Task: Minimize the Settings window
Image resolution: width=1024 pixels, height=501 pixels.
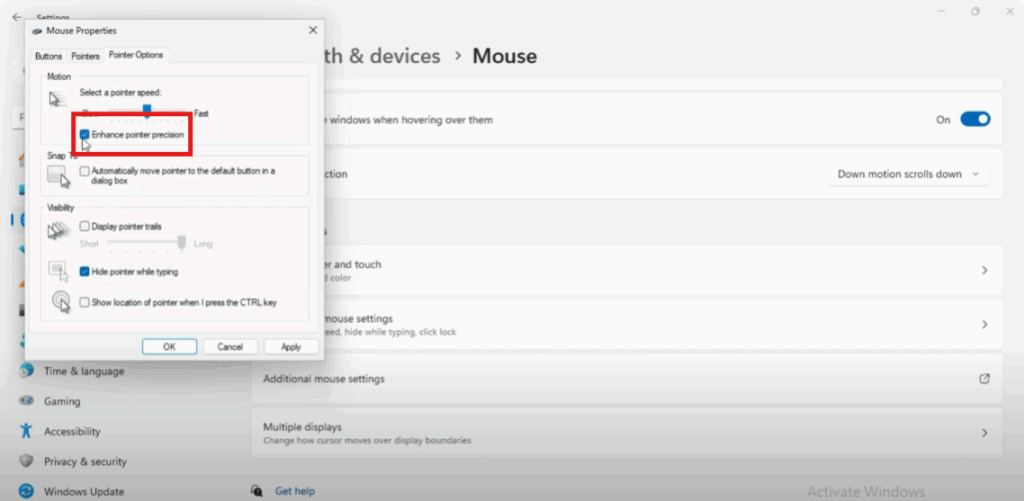Action: [941, 12]
